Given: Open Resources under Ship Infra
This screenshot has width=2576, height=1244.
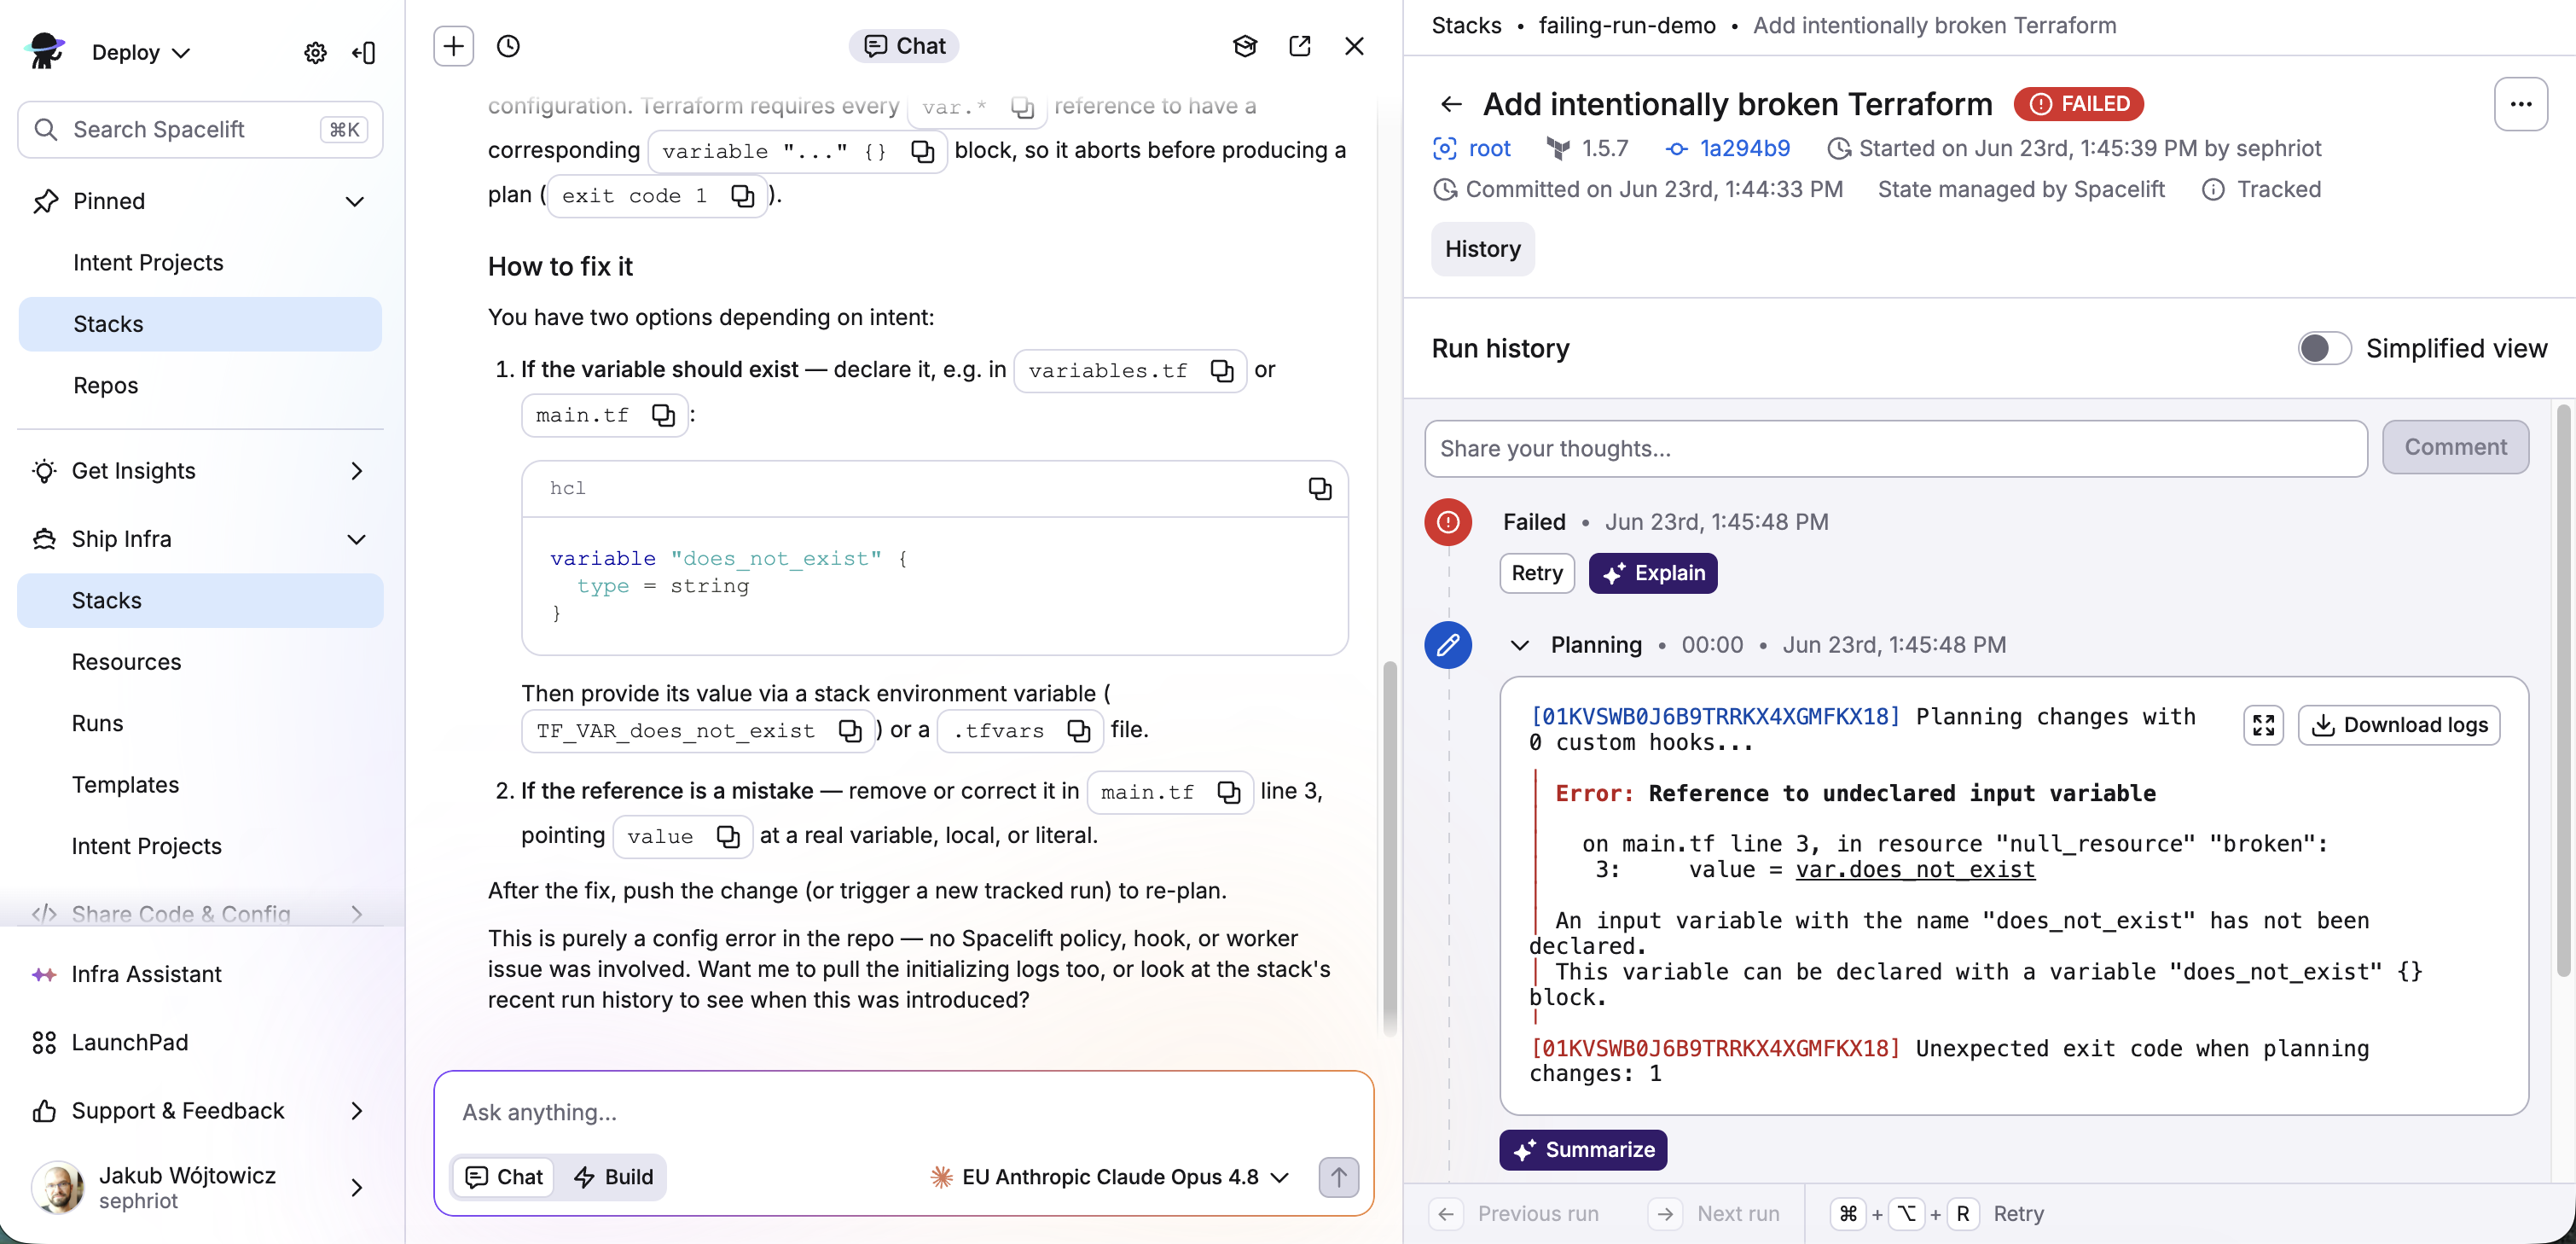Looking at the screenshot, I should tap(200, 662).
